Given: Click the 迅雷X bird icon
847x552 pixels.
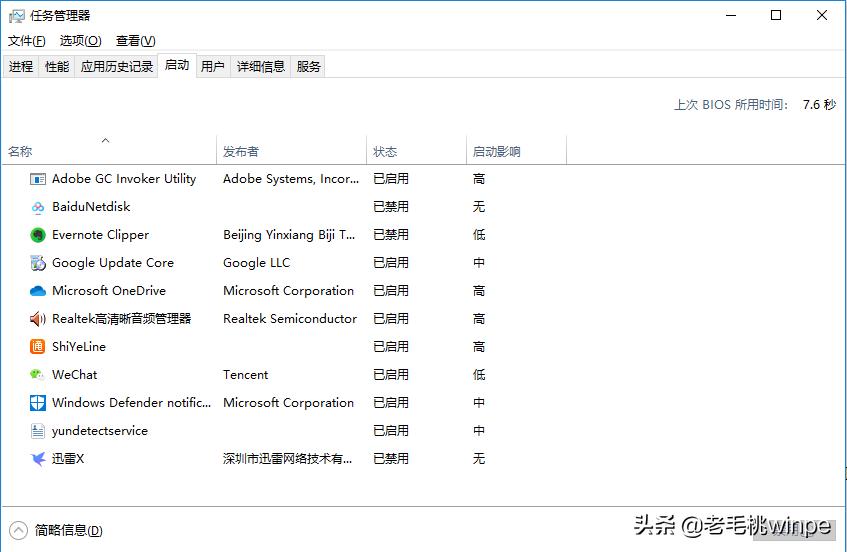Looking at the screenshot, I should (38, 459).
